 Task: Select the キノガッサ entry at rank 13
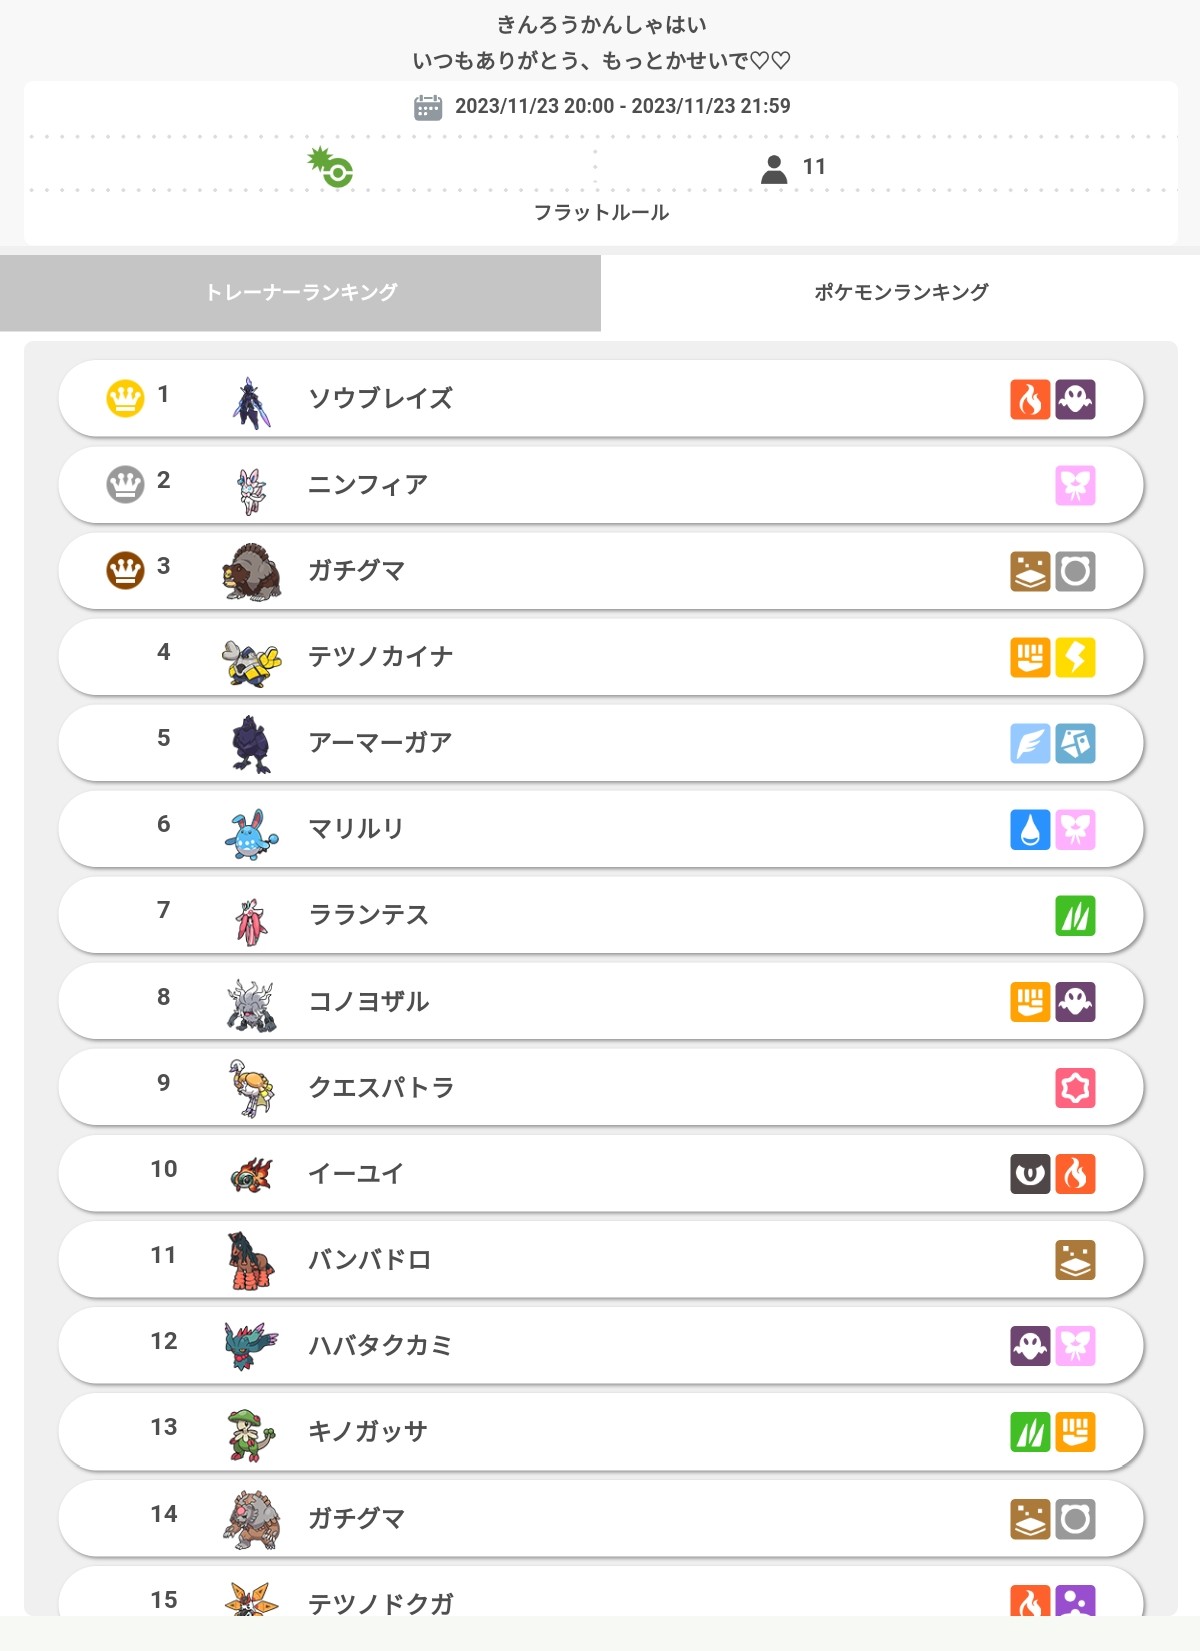point(600,1432)
